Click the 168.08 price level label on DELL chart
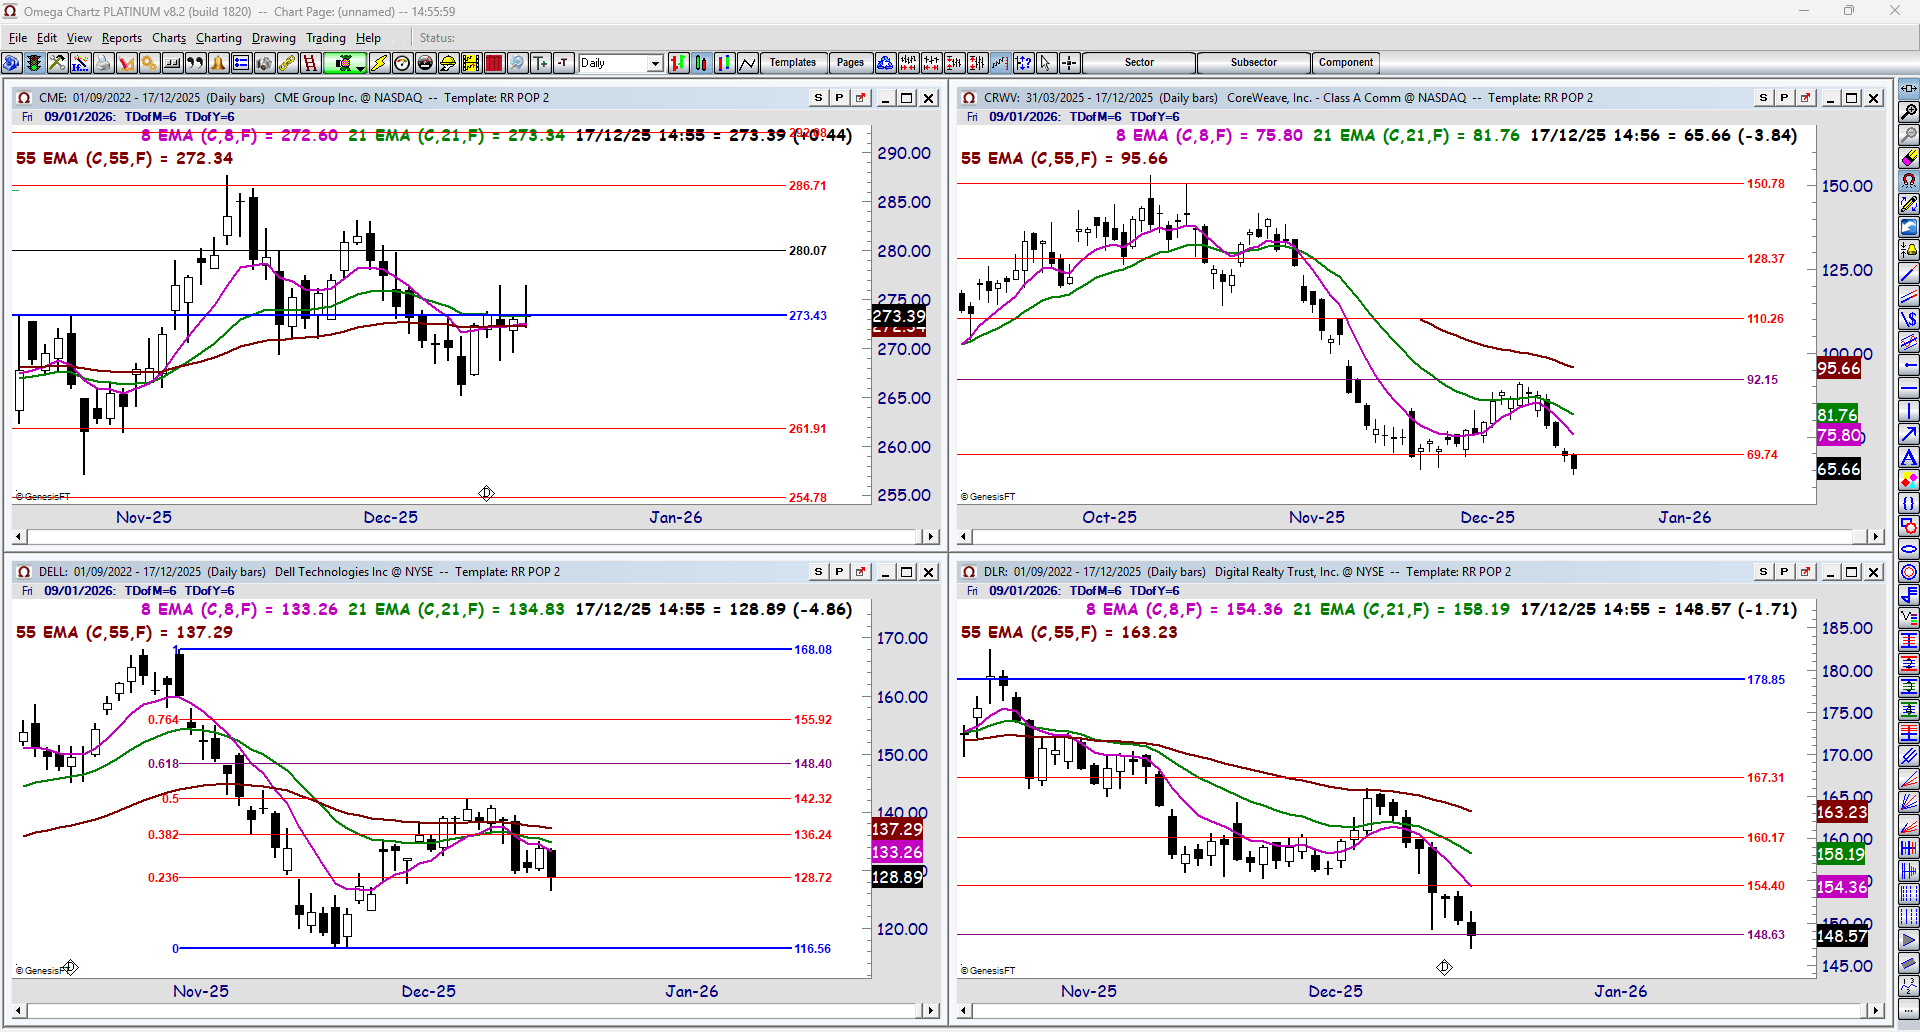This screenshot has height=1032, width=1920. click(x=813, y=650)
